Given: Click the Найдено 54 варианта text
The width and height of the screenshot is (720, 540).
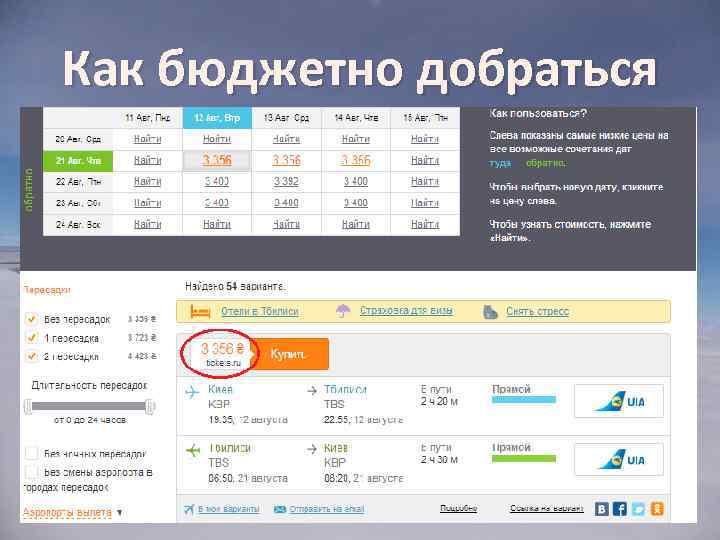Looking at the screenshot, I should point(235,287).
